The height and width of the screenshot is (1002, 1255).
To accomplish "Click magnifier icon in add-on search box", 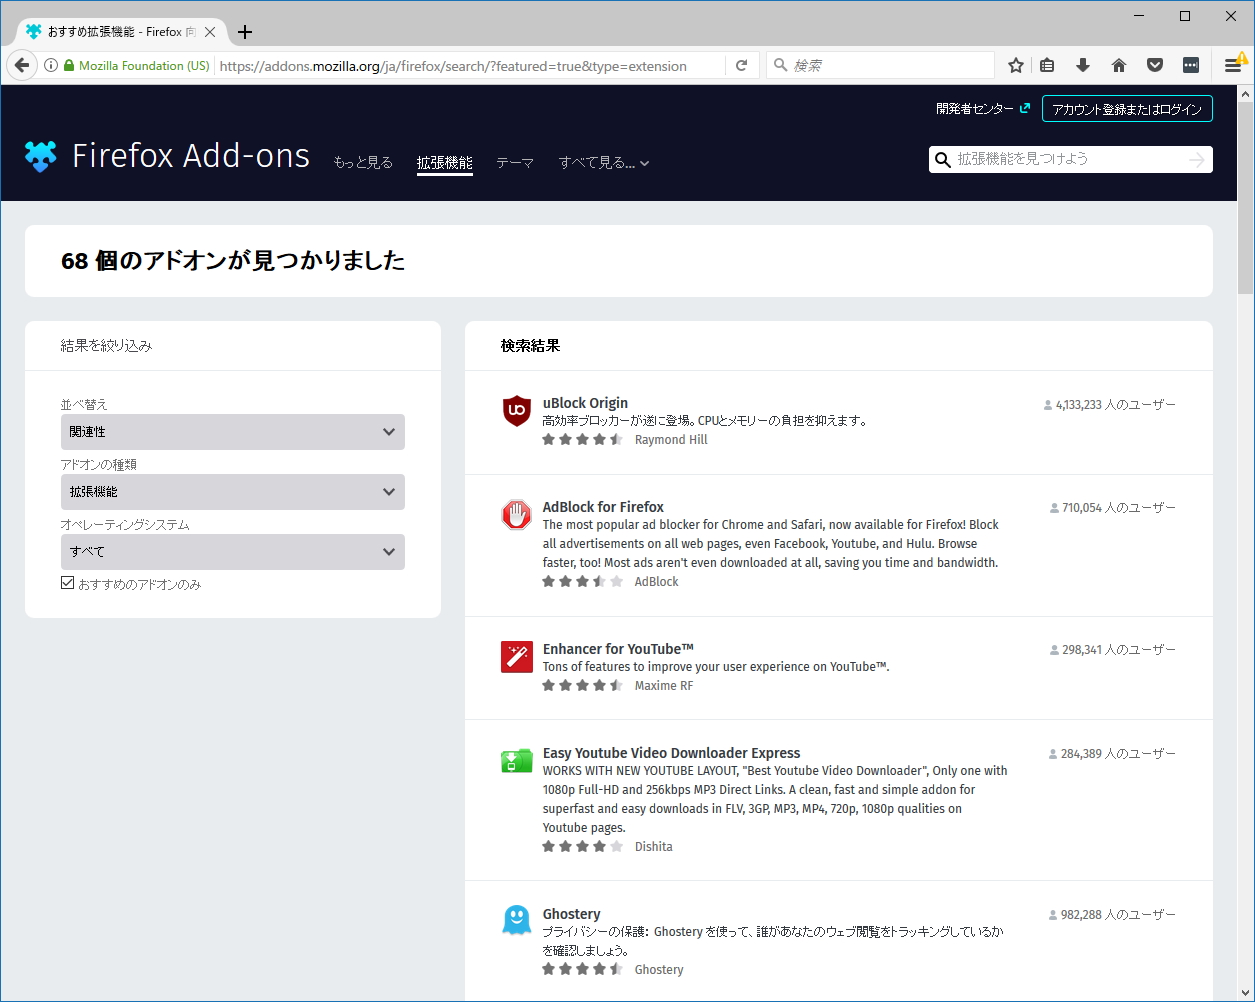I will tap(942, 160).
